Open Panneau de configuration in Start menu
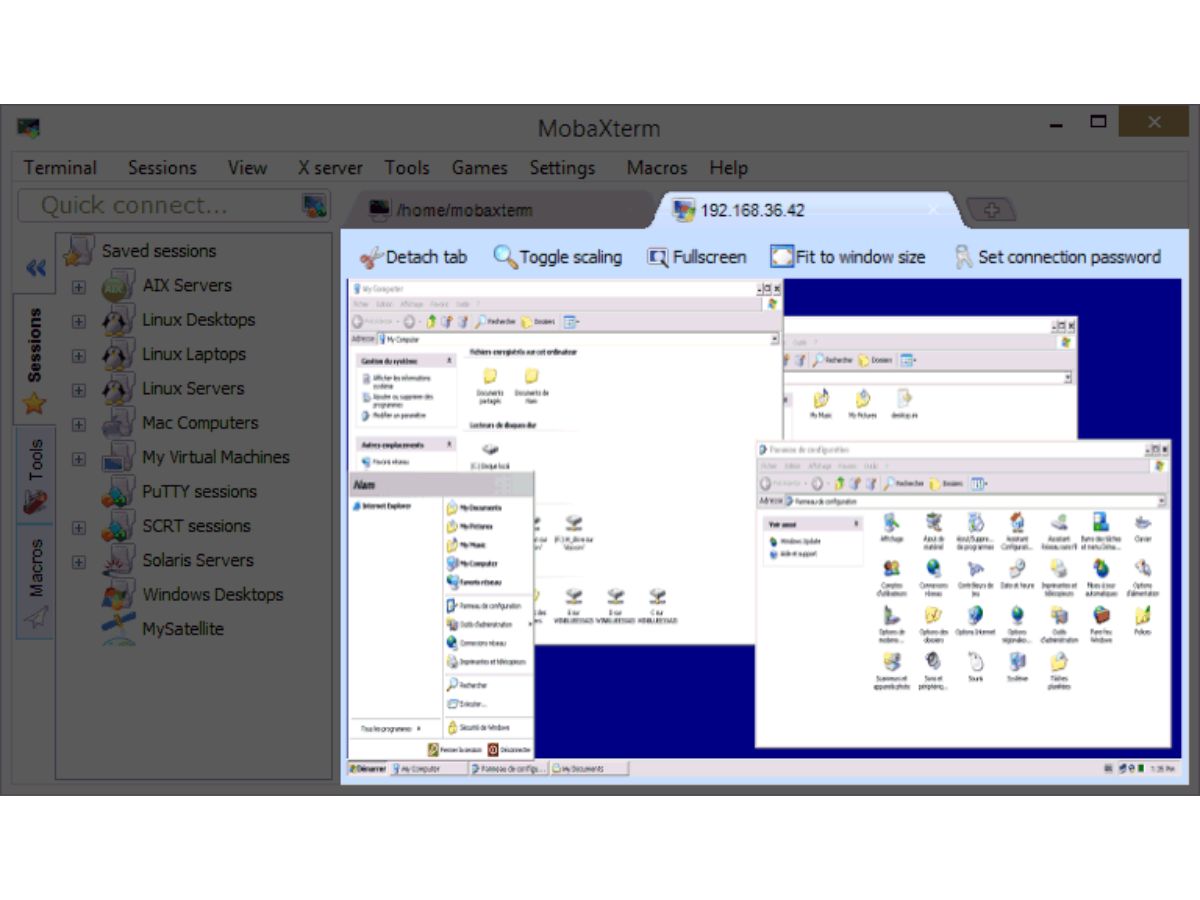Screen dimensions: 1200x900 pos(484,606)
